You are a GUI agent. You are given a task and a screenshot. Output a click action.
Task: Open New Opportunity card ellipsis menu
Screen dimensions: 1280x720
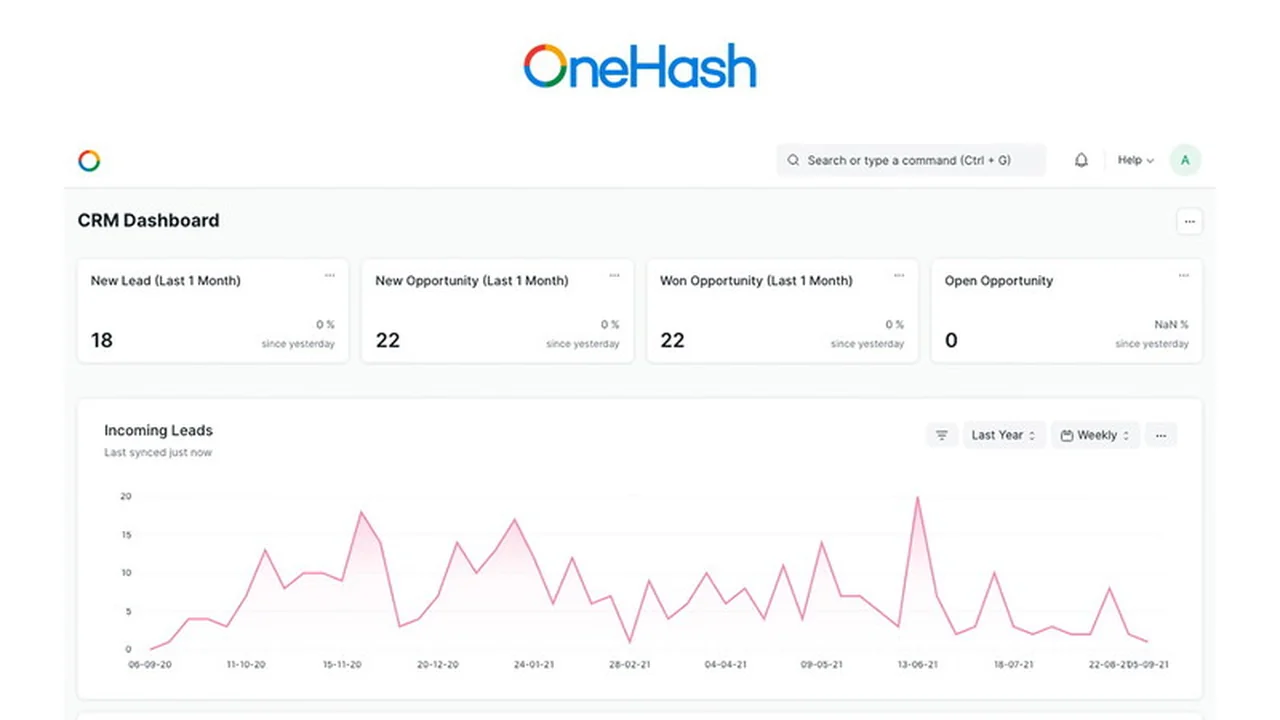pyautogui.click(x=614, y=275)
